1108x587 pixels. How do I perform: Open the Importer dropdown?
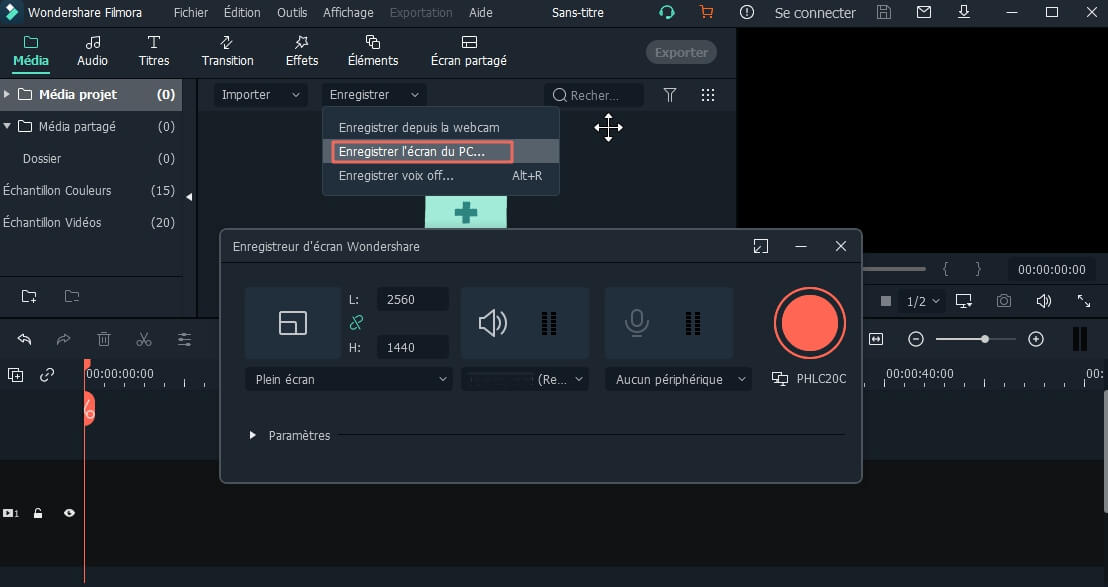coord(261,95)
